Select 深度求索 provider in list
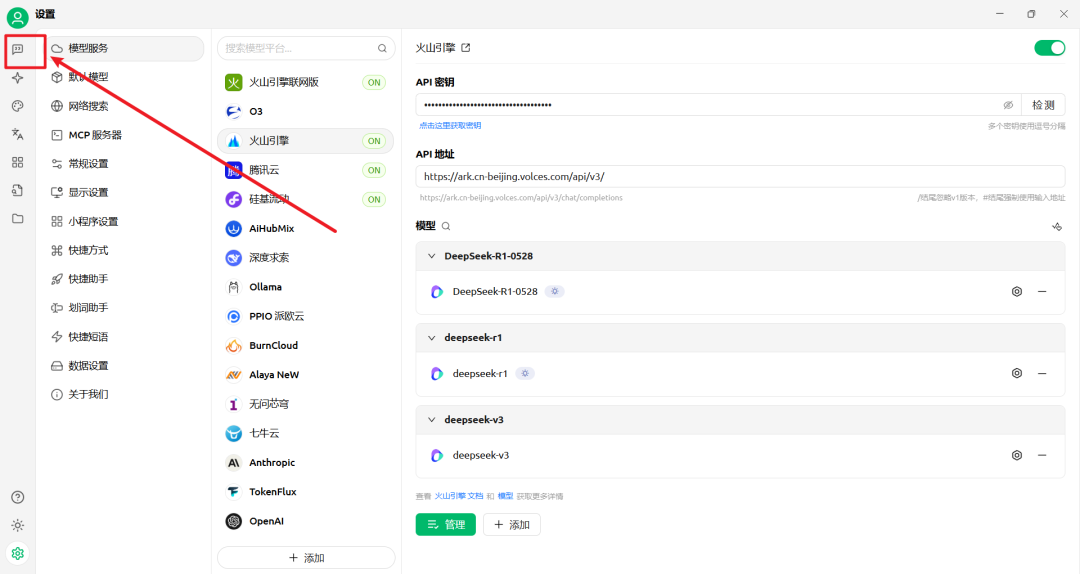Viewport: 1080px width, 574px height. click(x=306, y=258)
